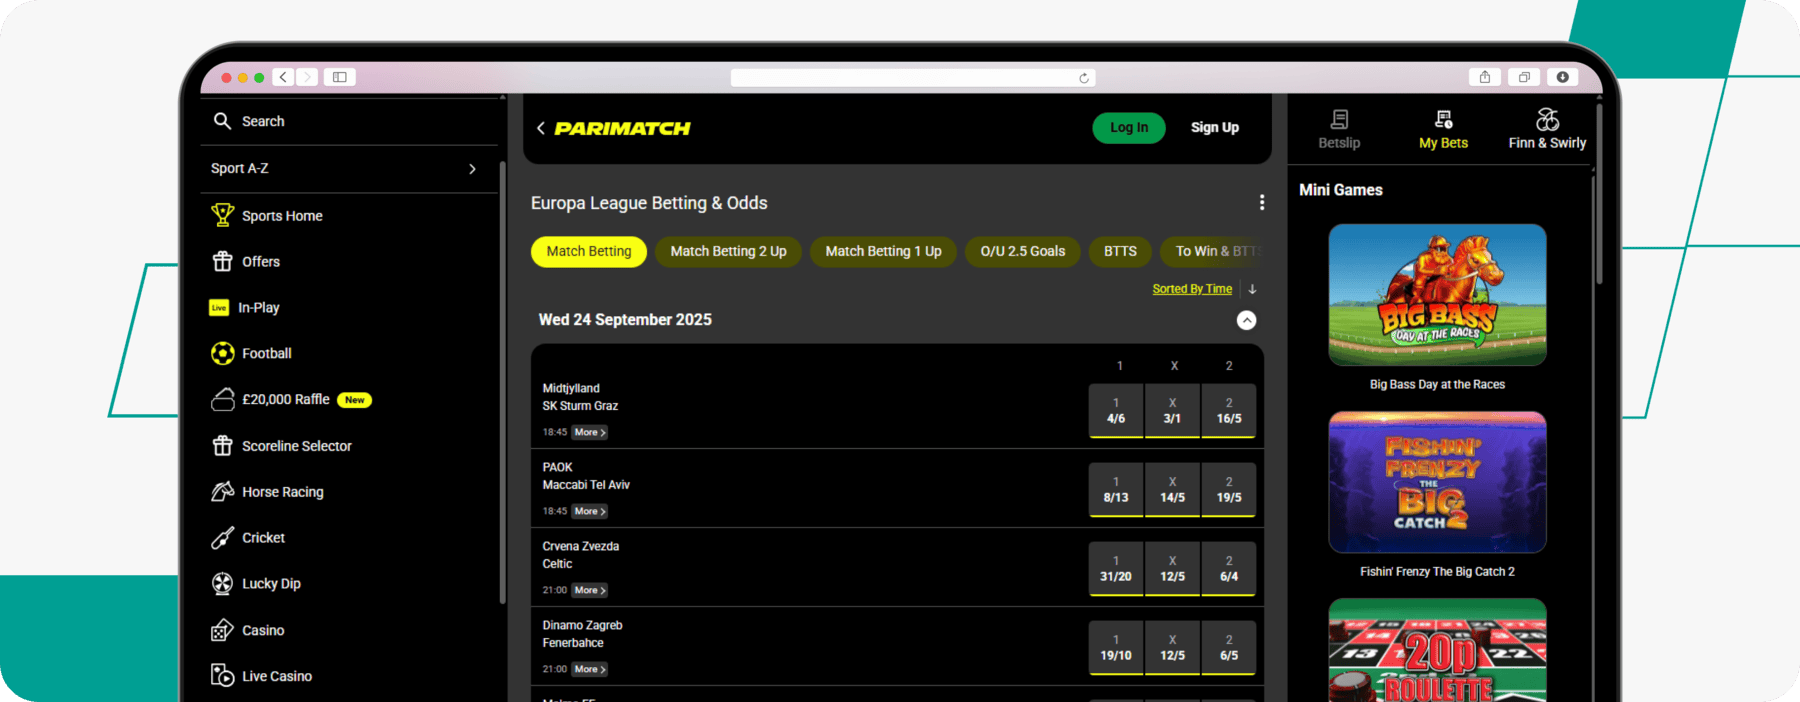1800x702 pixels.
Task: Select Celtic win 6/4 odds
Action: [1229, 569]
